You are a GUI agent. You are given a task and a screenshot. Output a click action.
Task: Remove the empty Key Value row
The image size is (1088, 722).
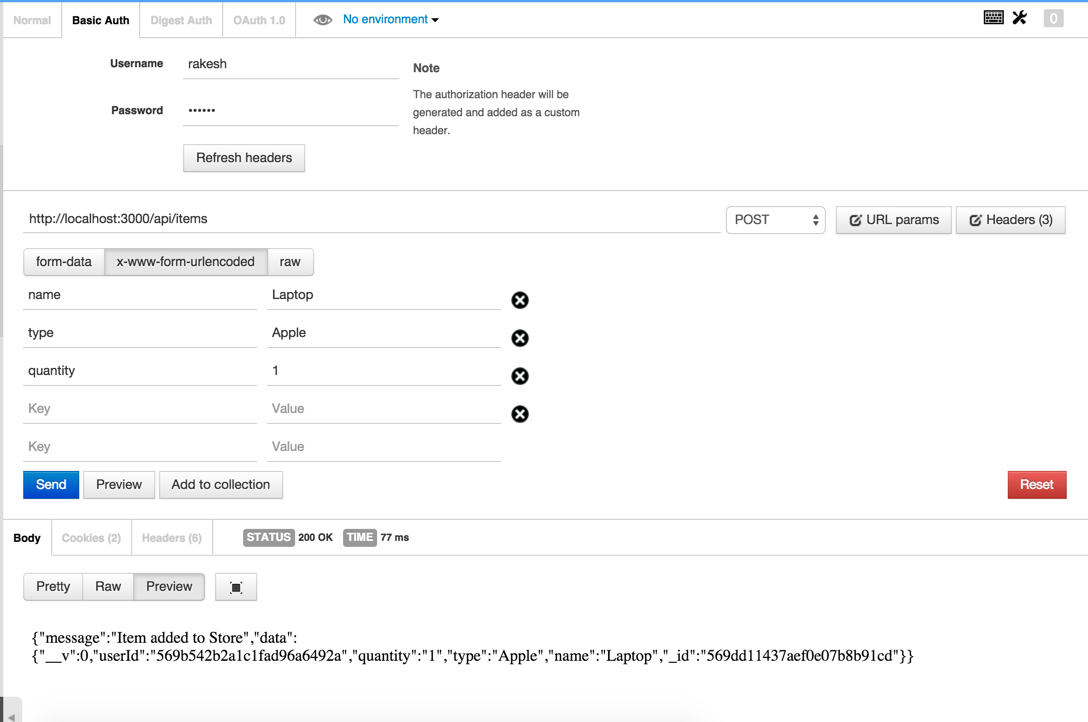pos(520,414)
